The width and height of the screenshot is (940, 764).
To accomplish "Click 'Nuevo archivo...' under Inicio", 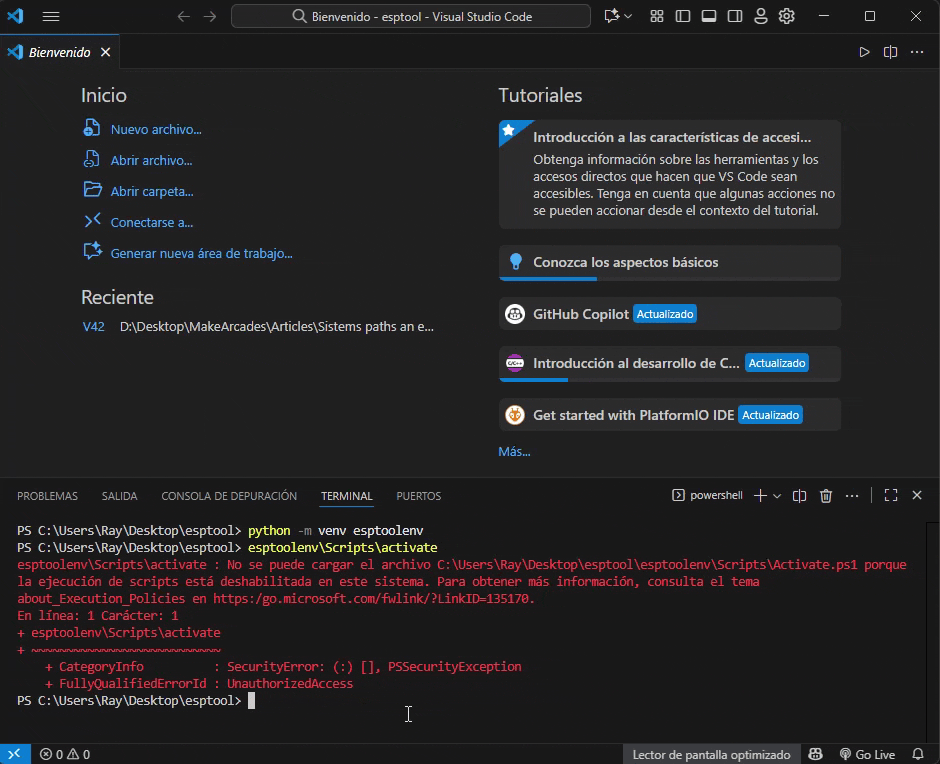I will click(x=156, y=129).
